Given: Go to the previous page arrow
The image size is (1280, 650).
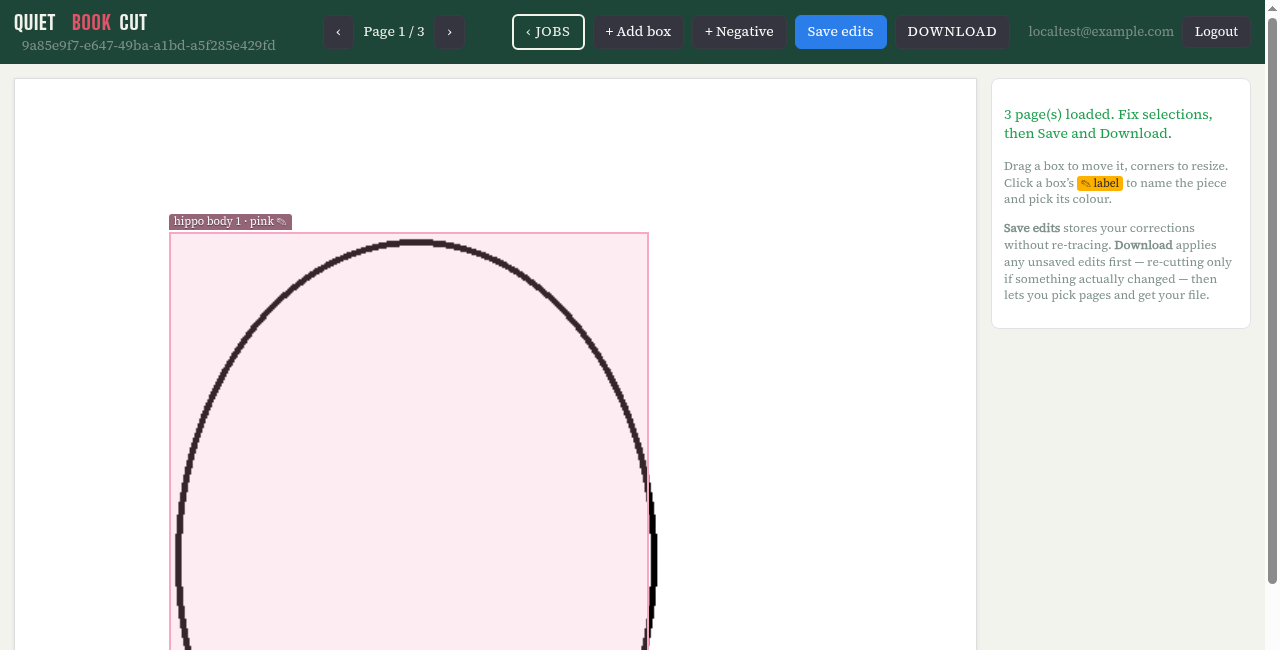Looking at the screenshot, I should point(338,32).
